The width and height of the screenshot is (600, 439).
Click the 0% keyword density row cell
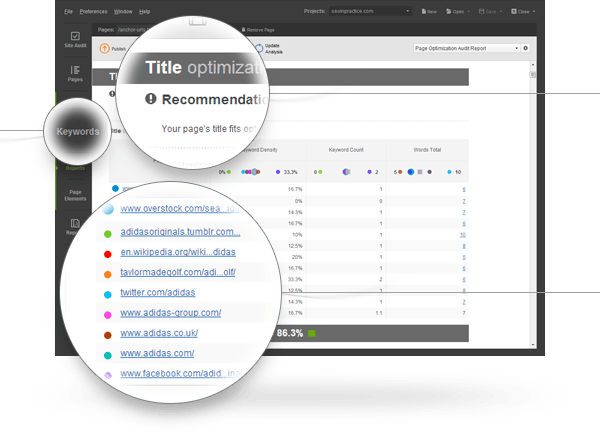pyautogui.click(x=298, y=201)
